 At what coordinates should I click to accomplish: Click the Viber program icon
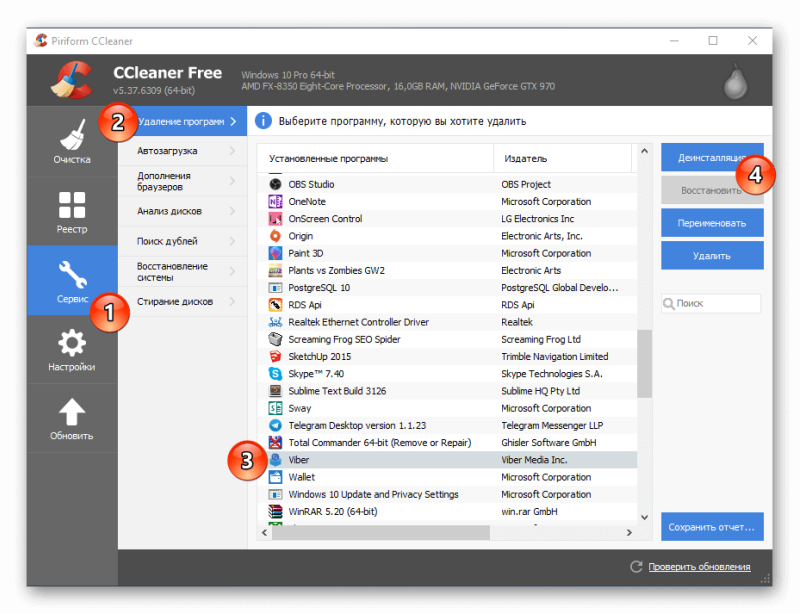pyautogui.click(x=275, y=460)
